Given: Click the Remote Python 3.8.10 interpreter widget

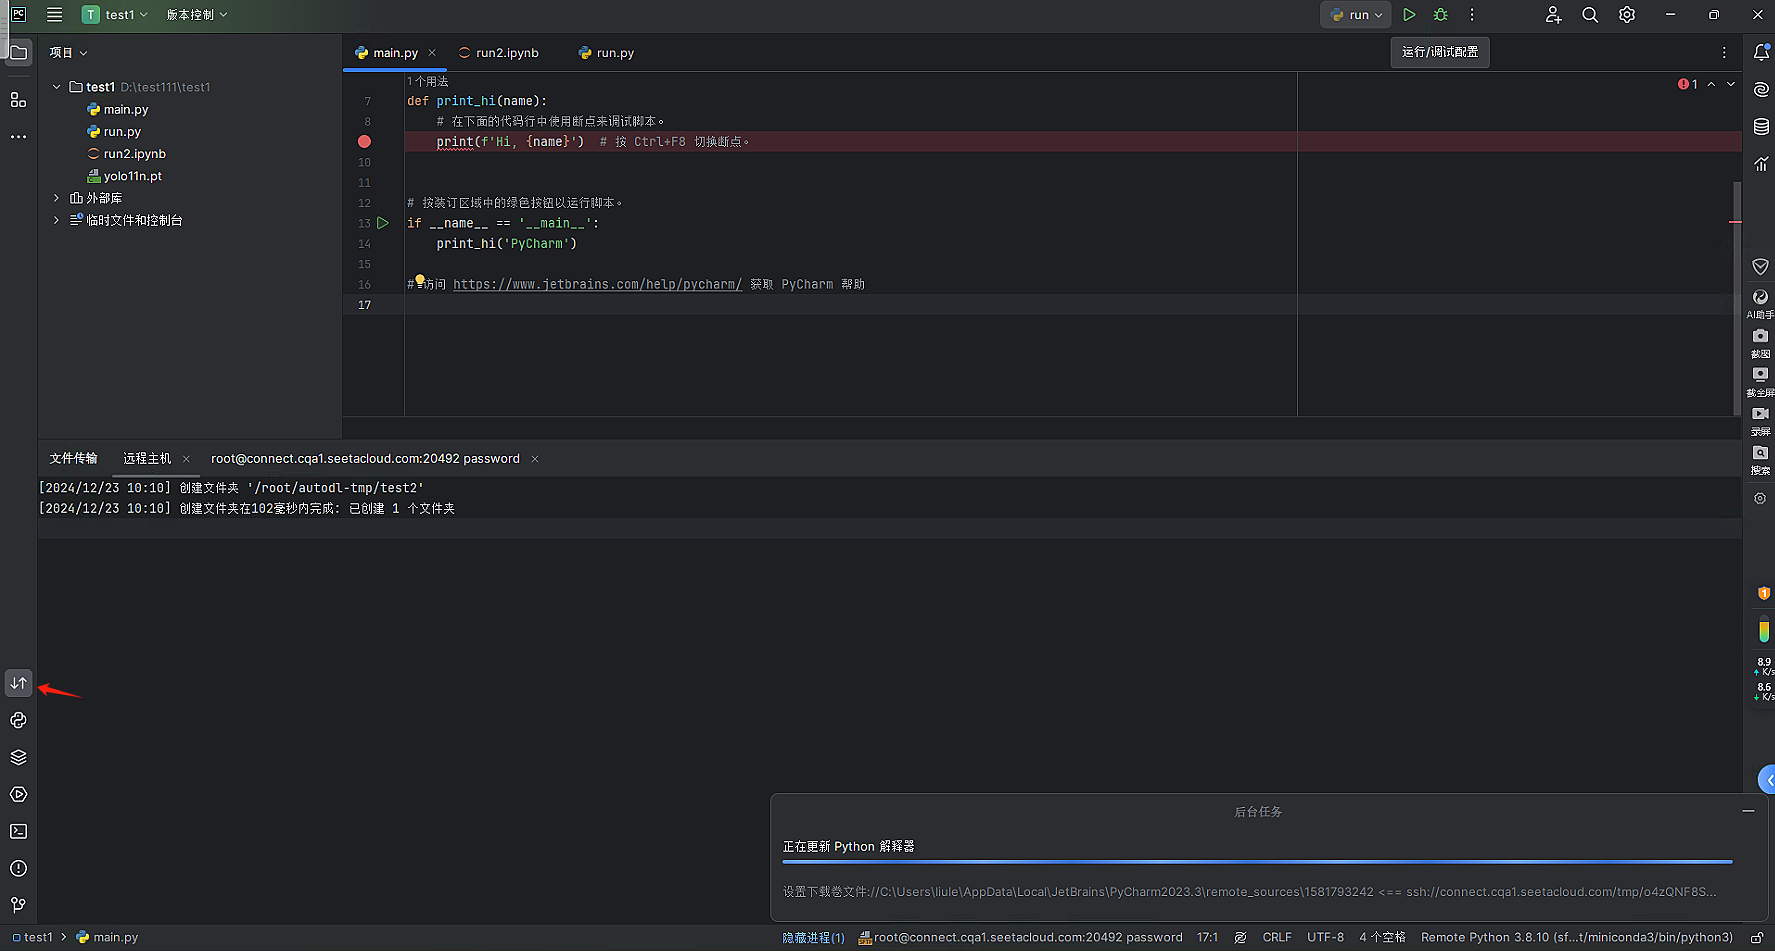Looking at the screenshot, I should pos(1576,938).
